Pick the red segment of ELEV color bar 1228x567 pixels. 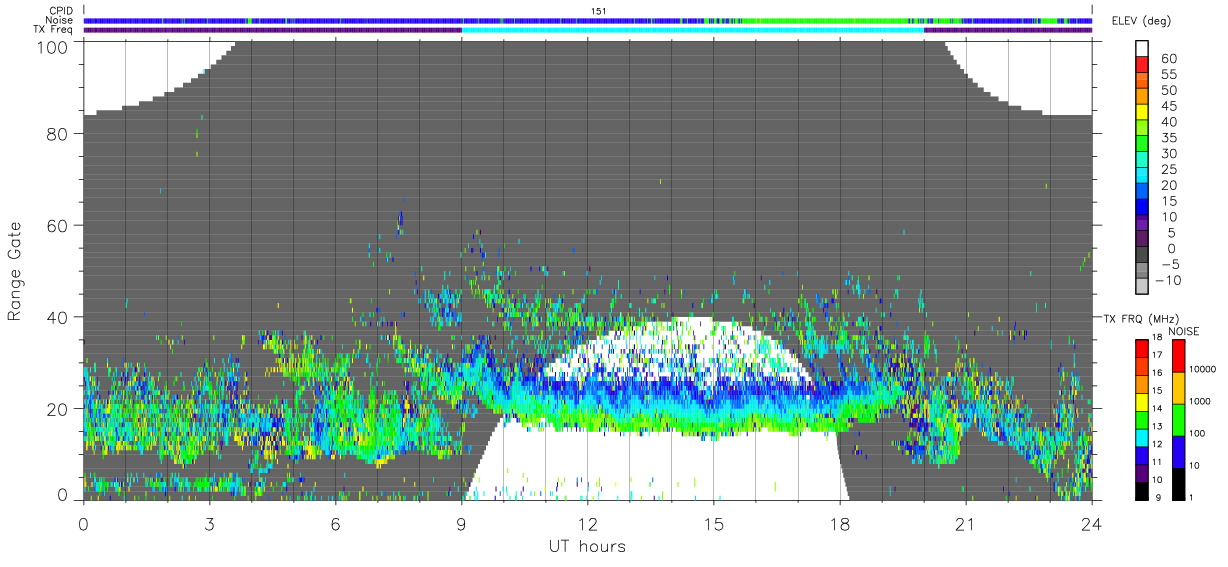pyautogui.click(x=1142, y=66)
